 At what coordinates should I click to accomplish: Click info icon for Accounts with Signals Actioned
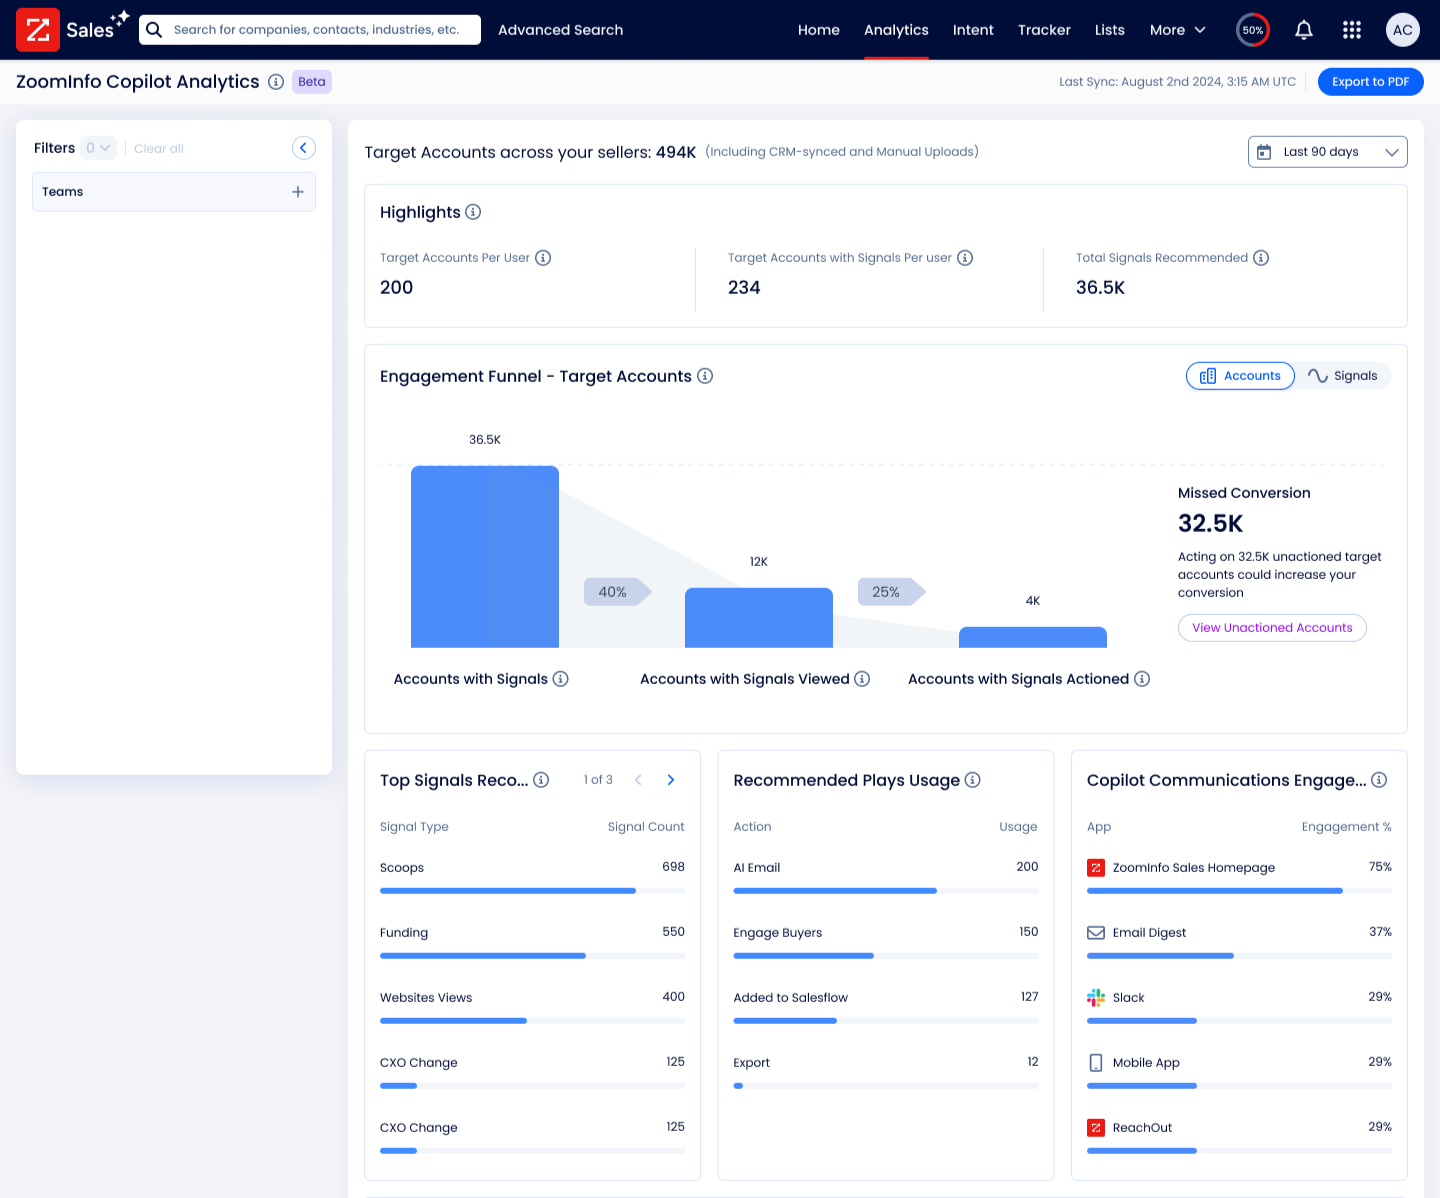(1142, 679)
